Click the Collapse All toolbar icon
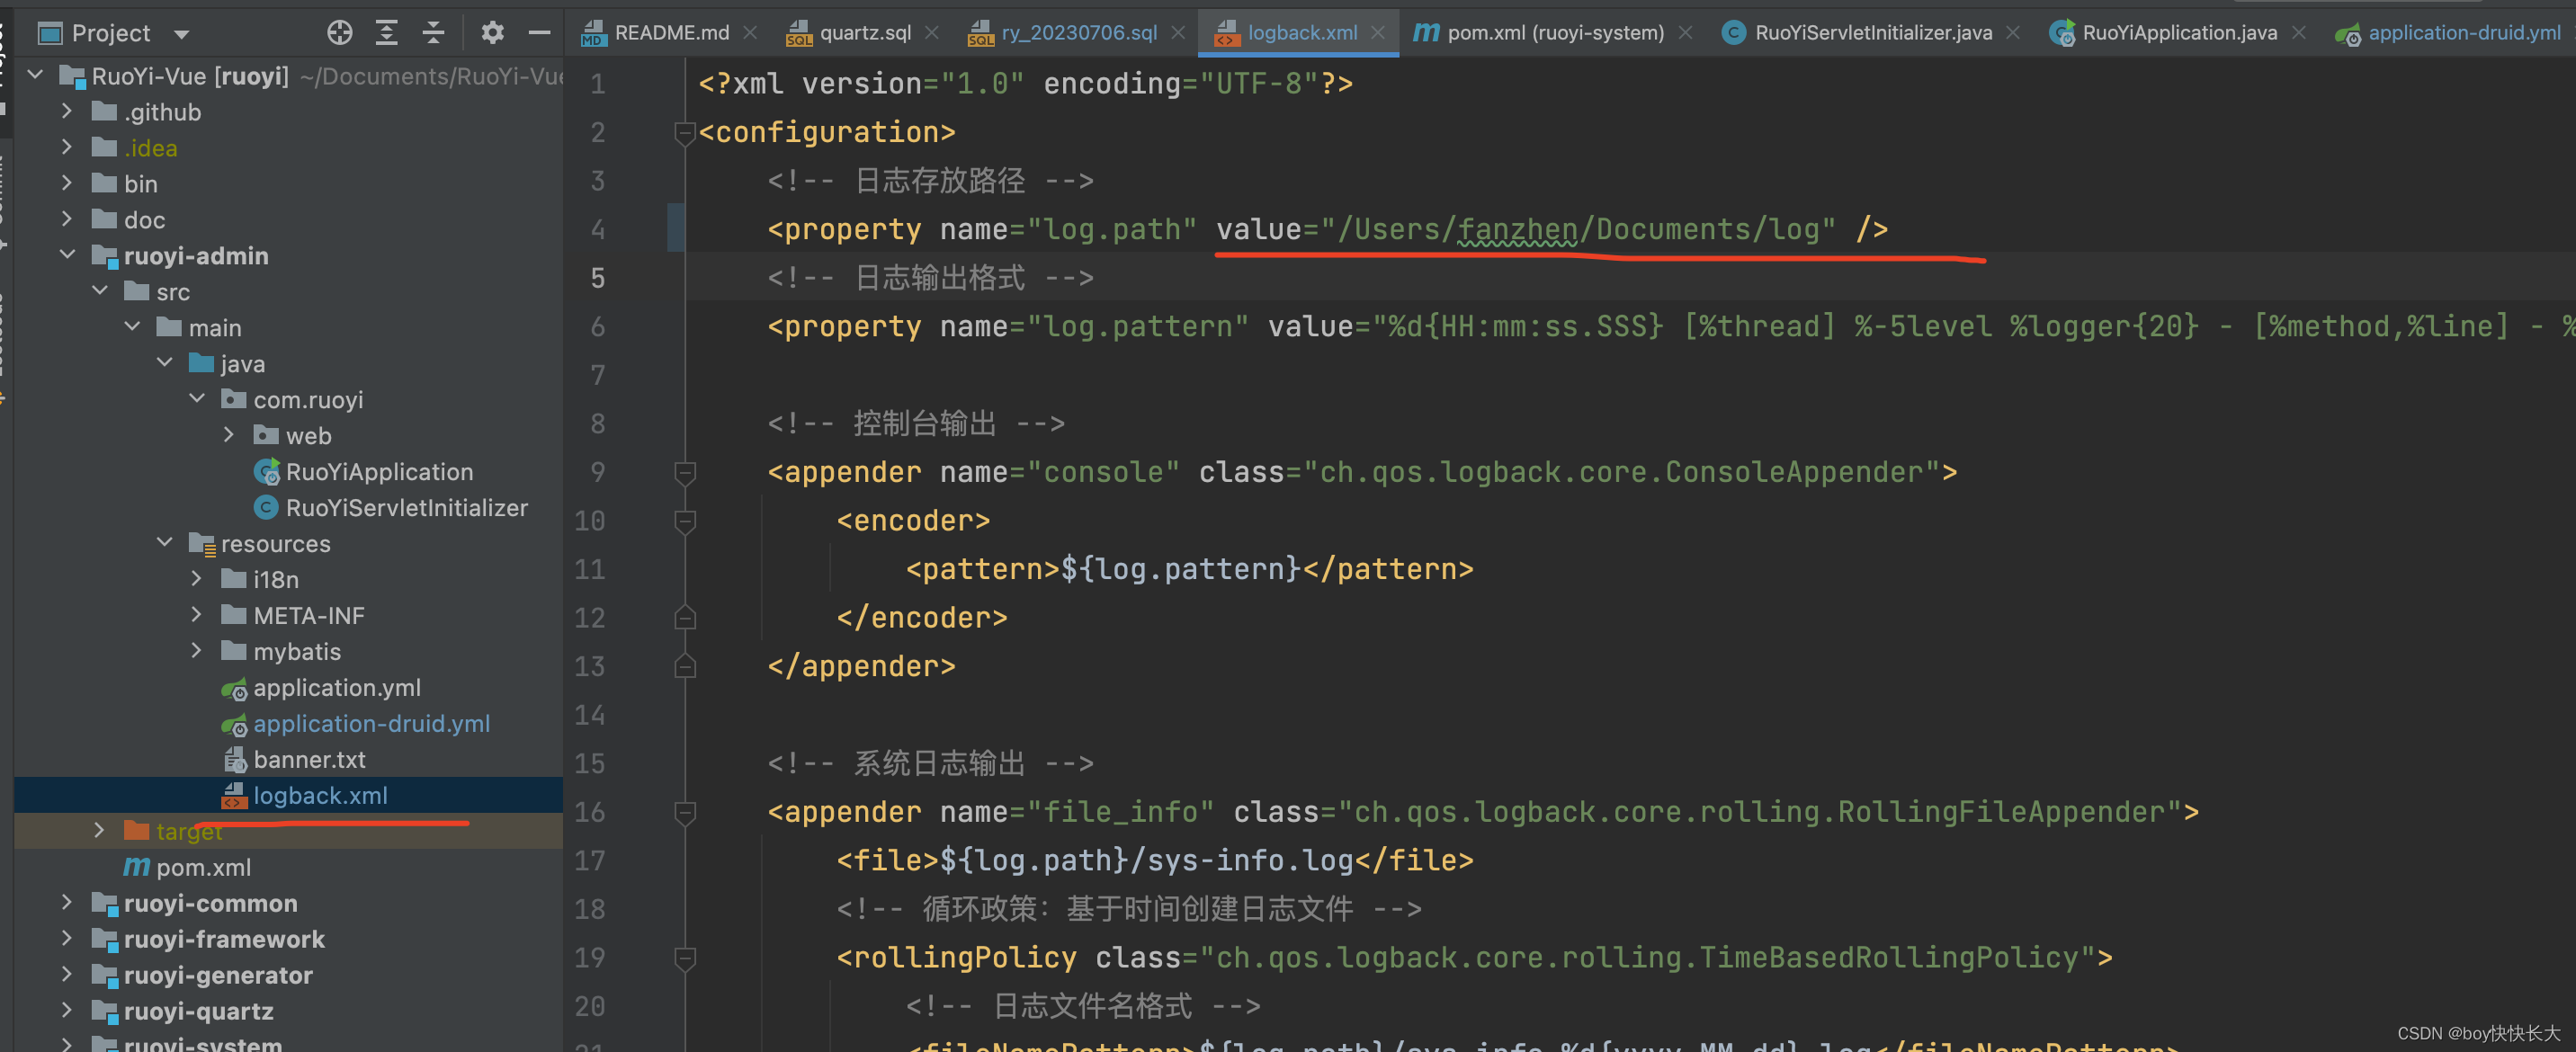The width and height of the screenshot is (2576, 1052). [433, 33]
